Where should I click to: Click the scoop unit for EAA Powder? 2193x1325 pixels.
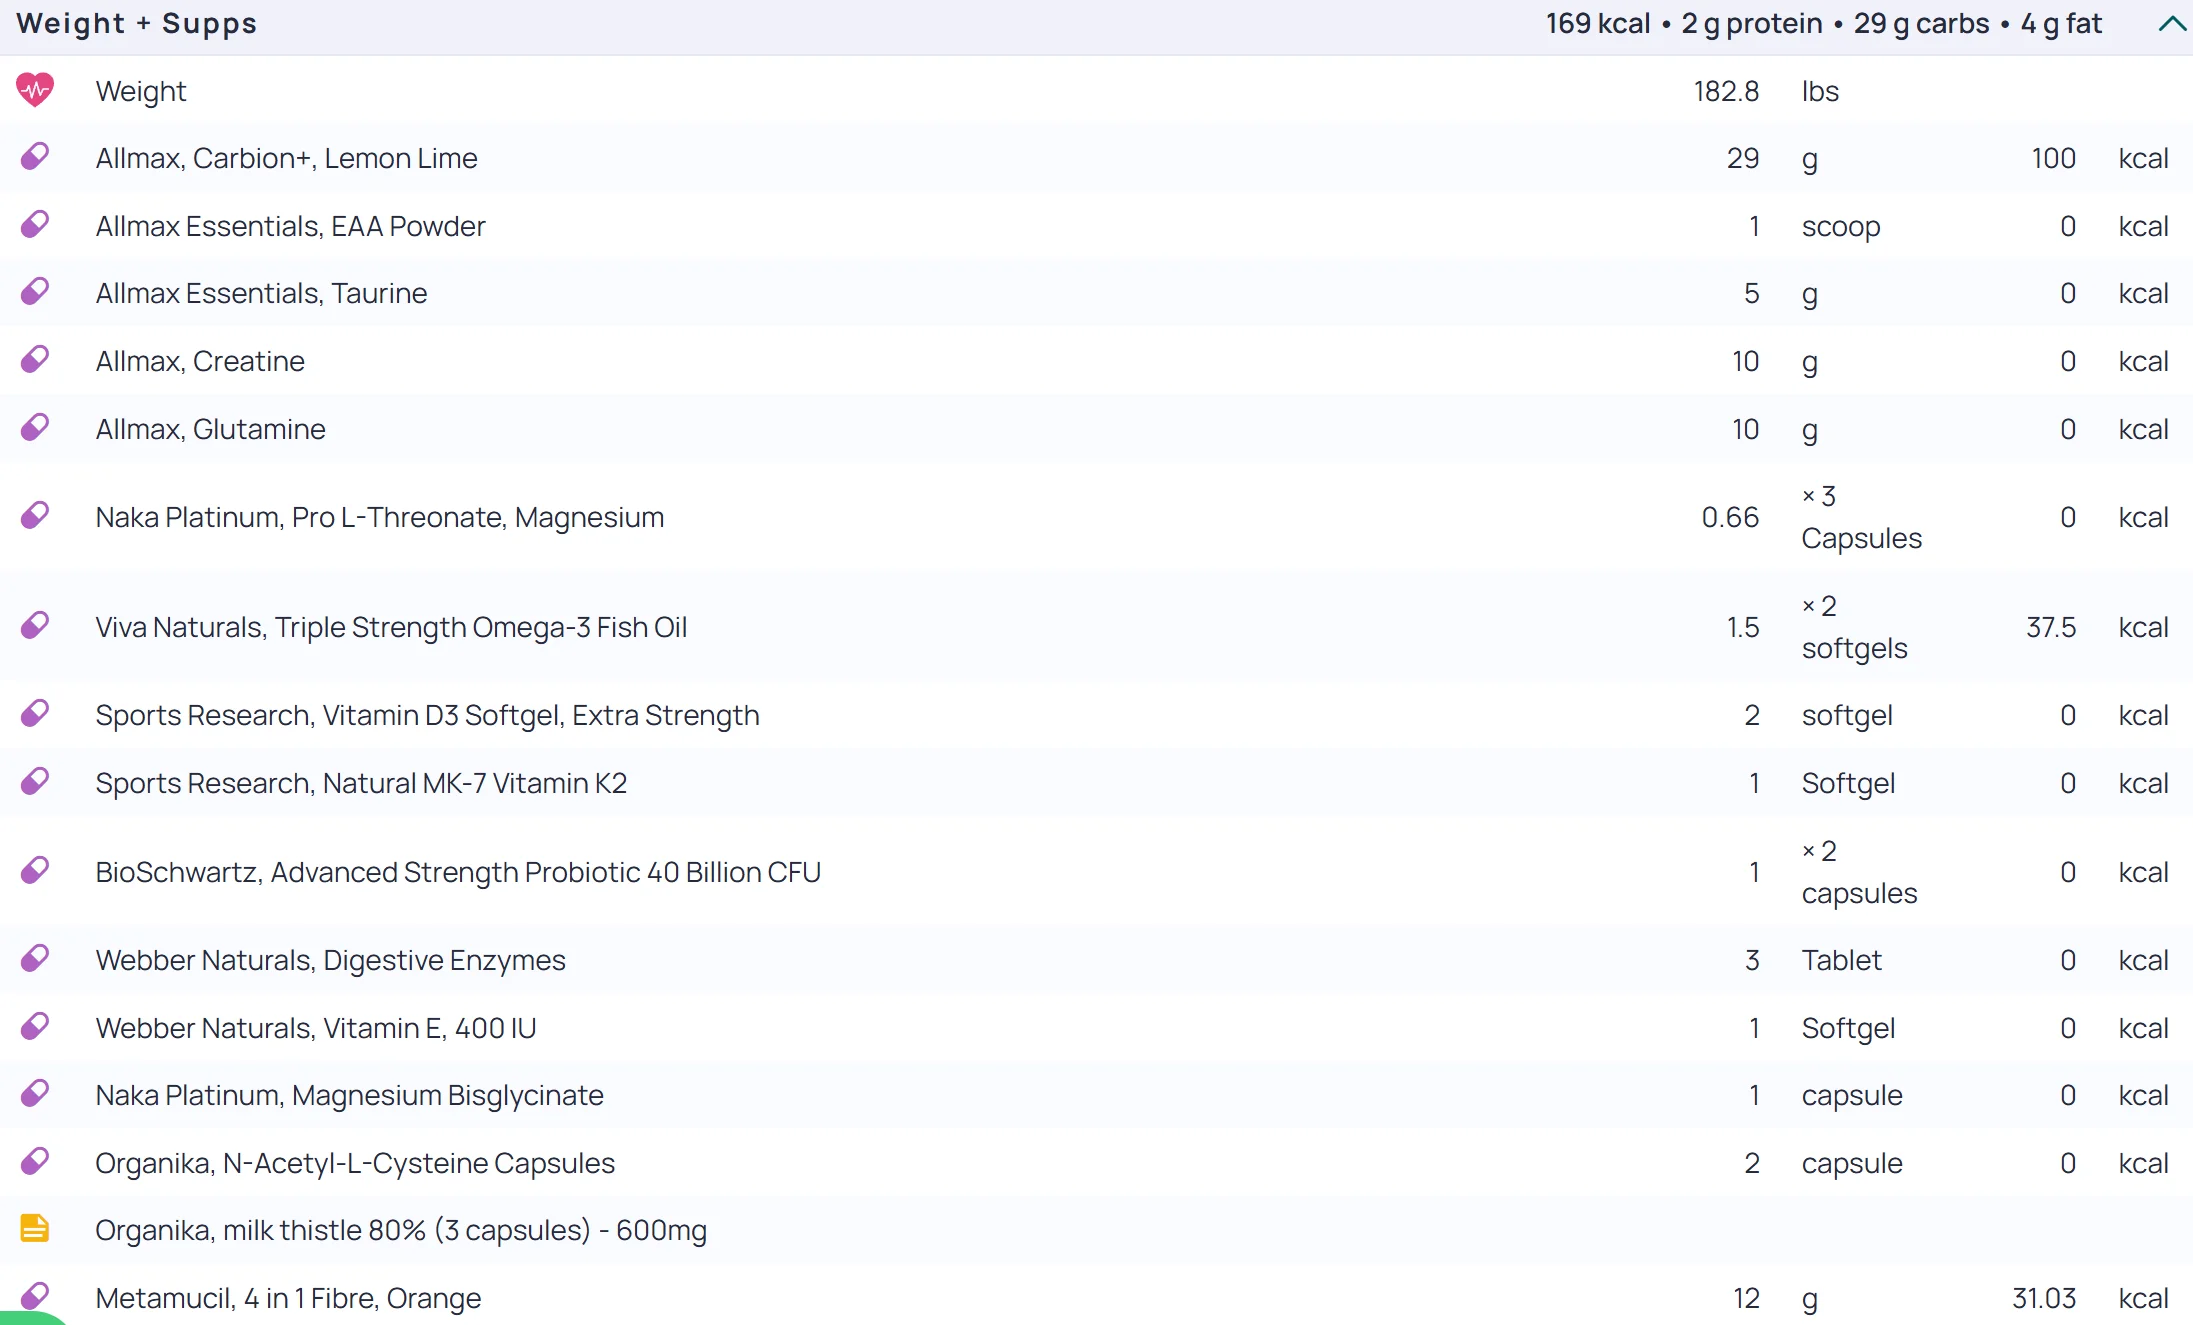click(1841, 227)
